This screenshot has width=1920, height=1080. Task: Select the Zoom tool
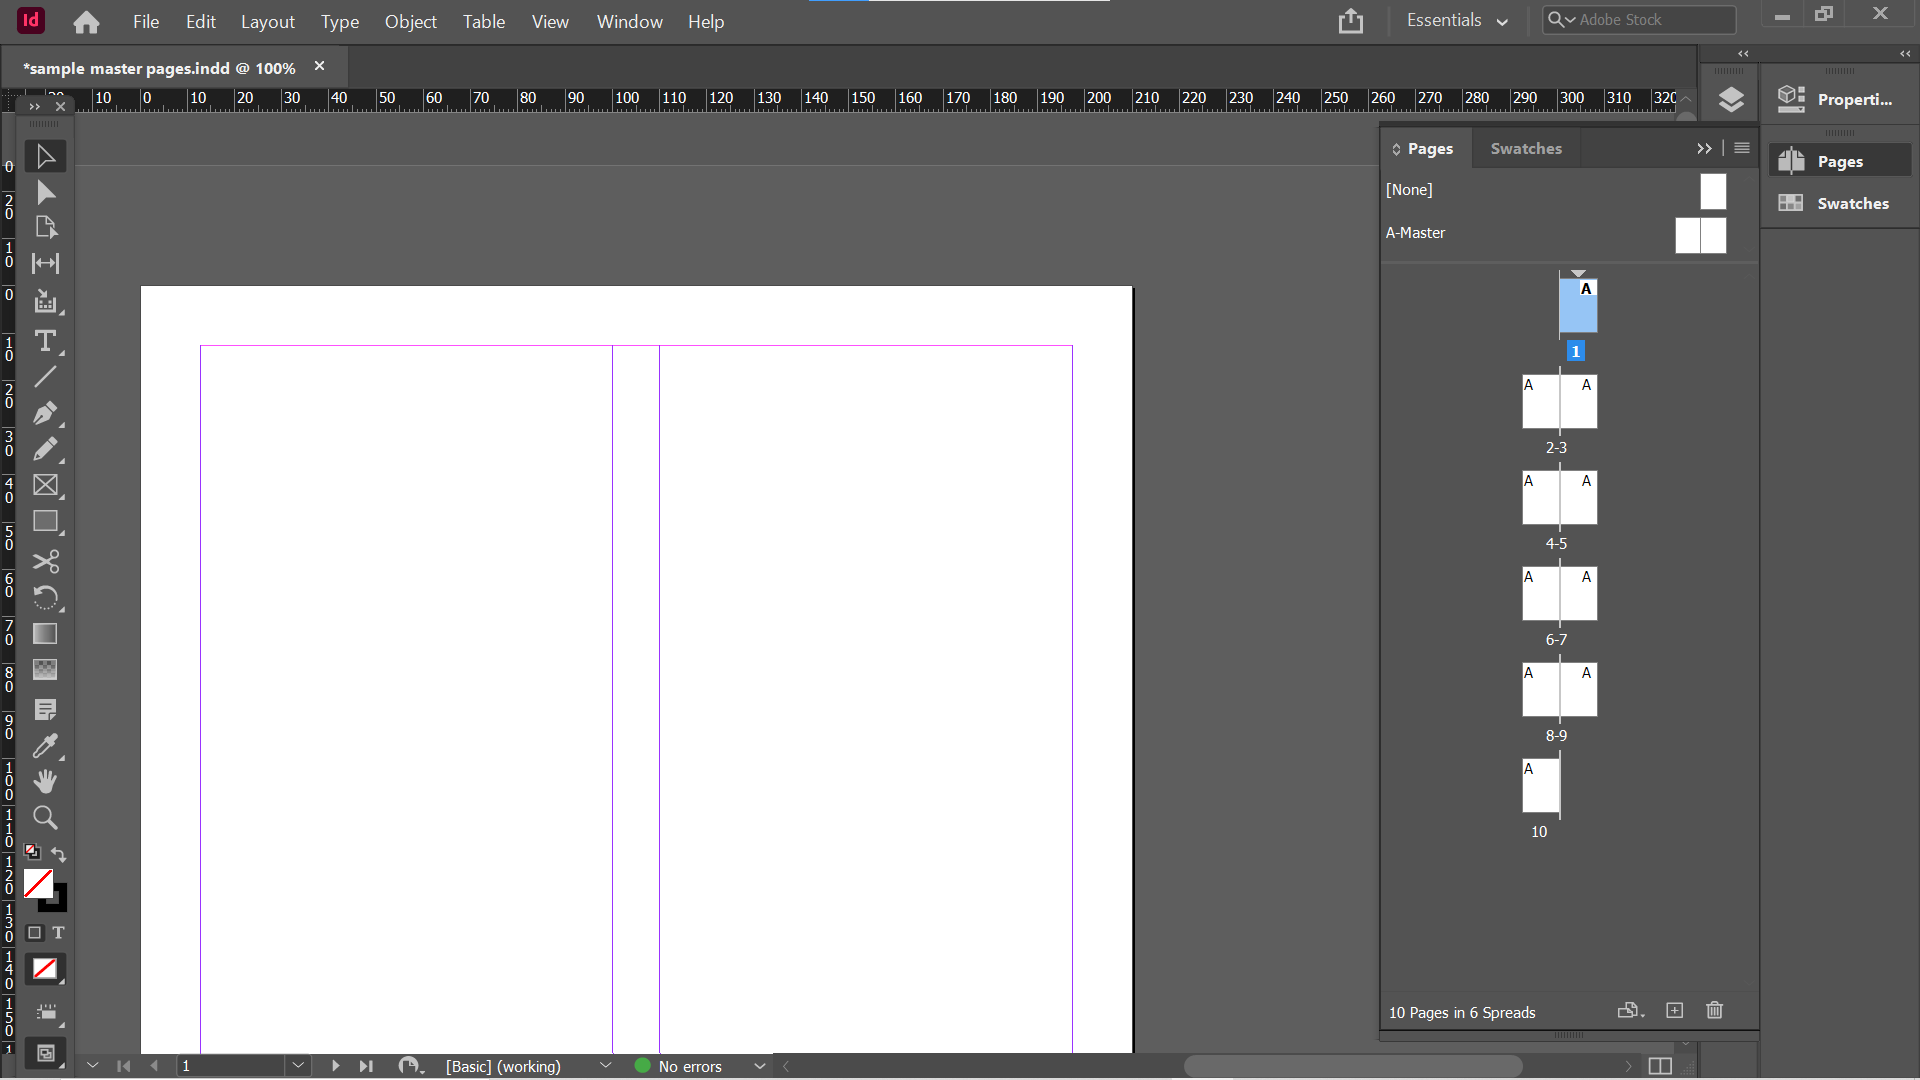(45, 818)
